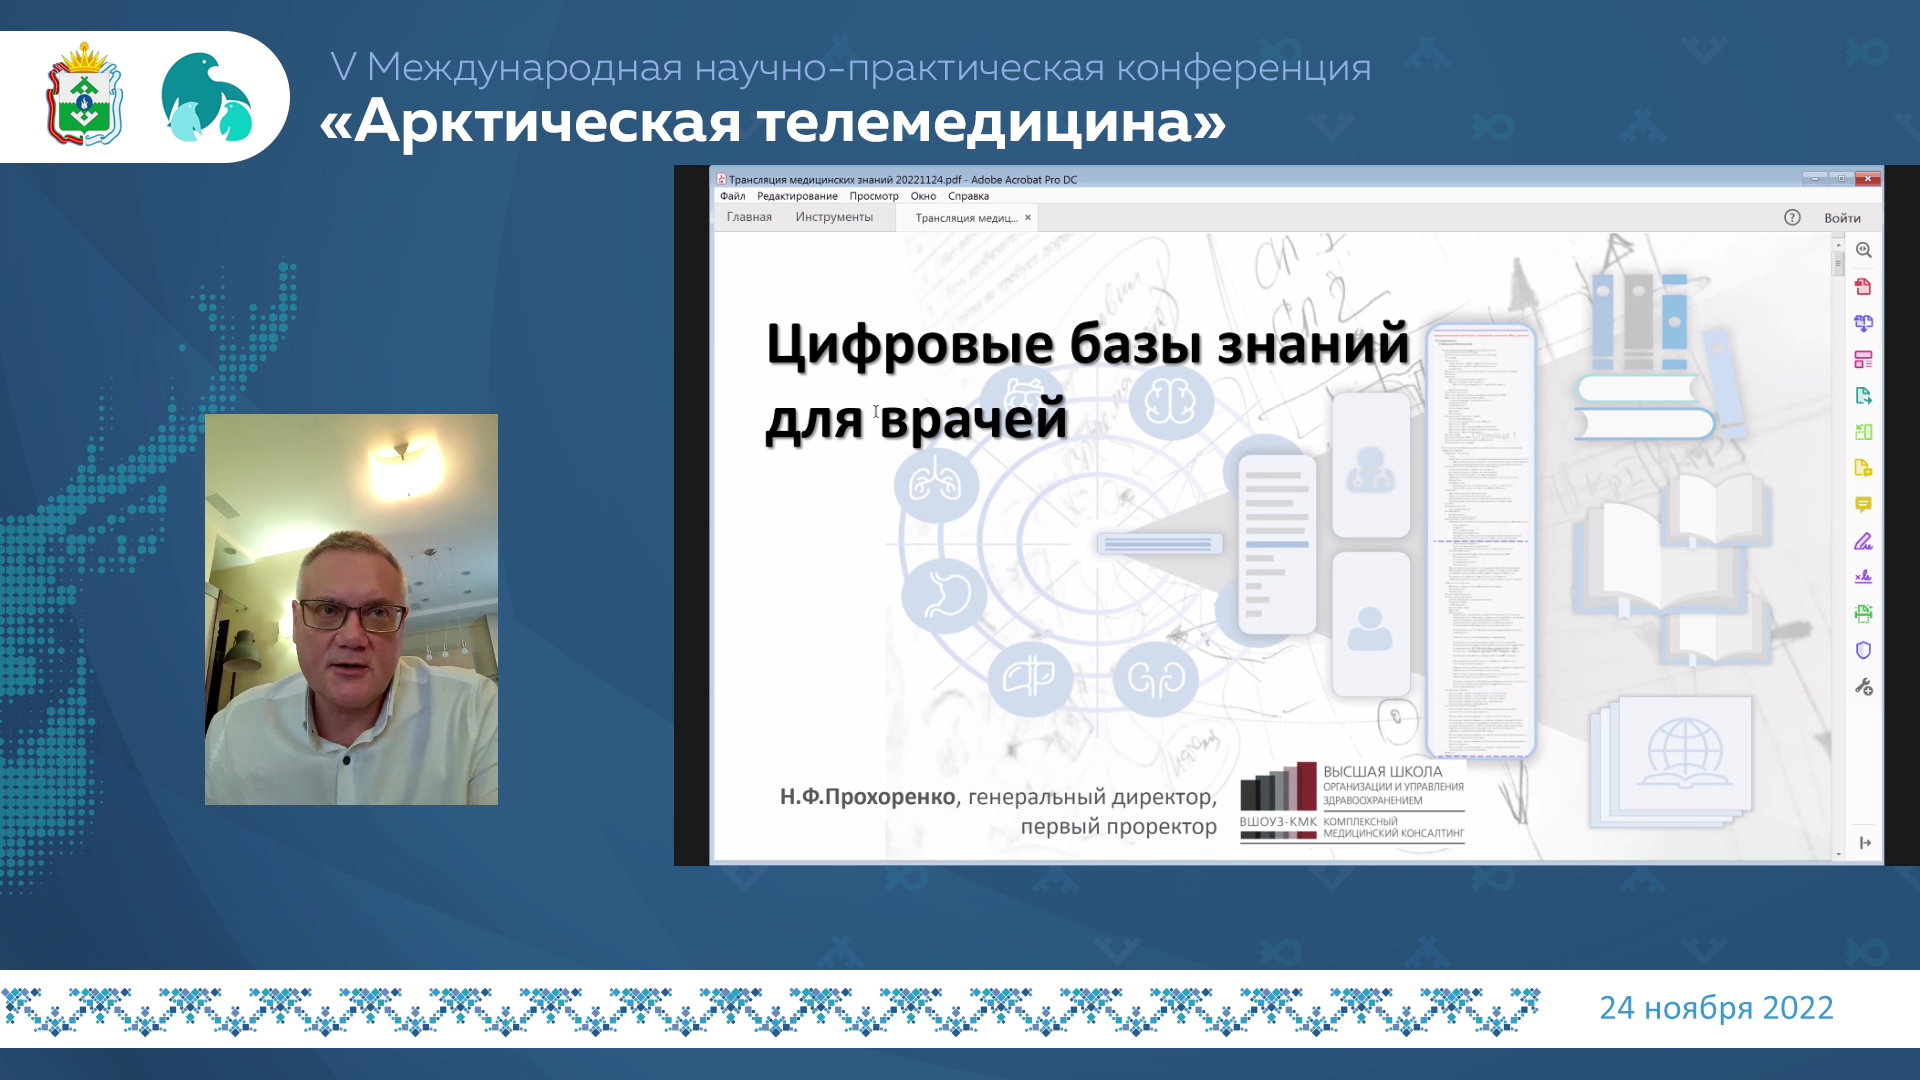Open the More Tools wrench icon
Viewport: 1920px width, 1080px height.
(1863, 687)
